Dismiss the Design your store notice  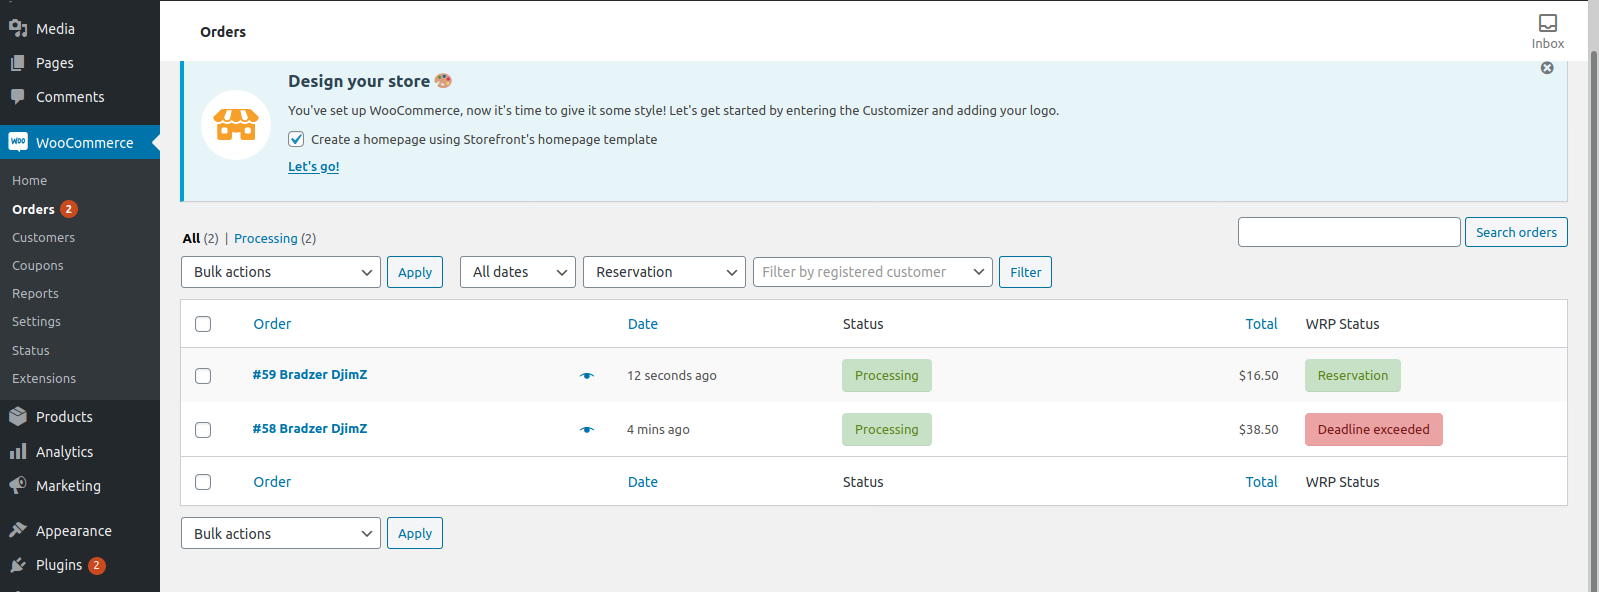pyautogui.click(x=1547, y=68)
